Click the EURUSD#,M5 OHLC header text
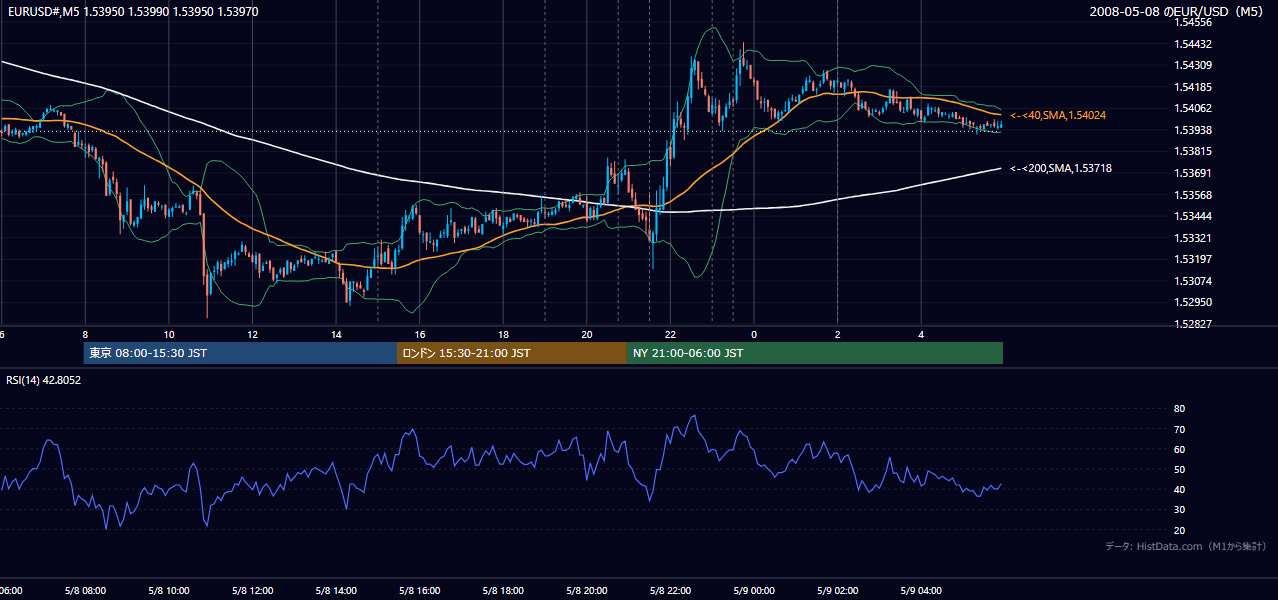 pyautogui.click(x=131, y=12)
